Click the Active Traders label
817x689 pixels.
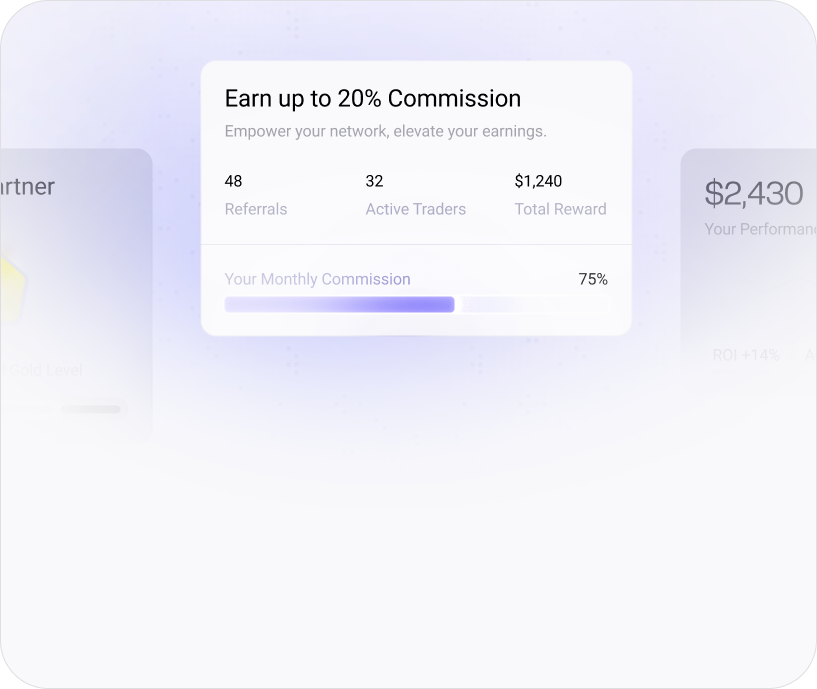tap(415, 209)
